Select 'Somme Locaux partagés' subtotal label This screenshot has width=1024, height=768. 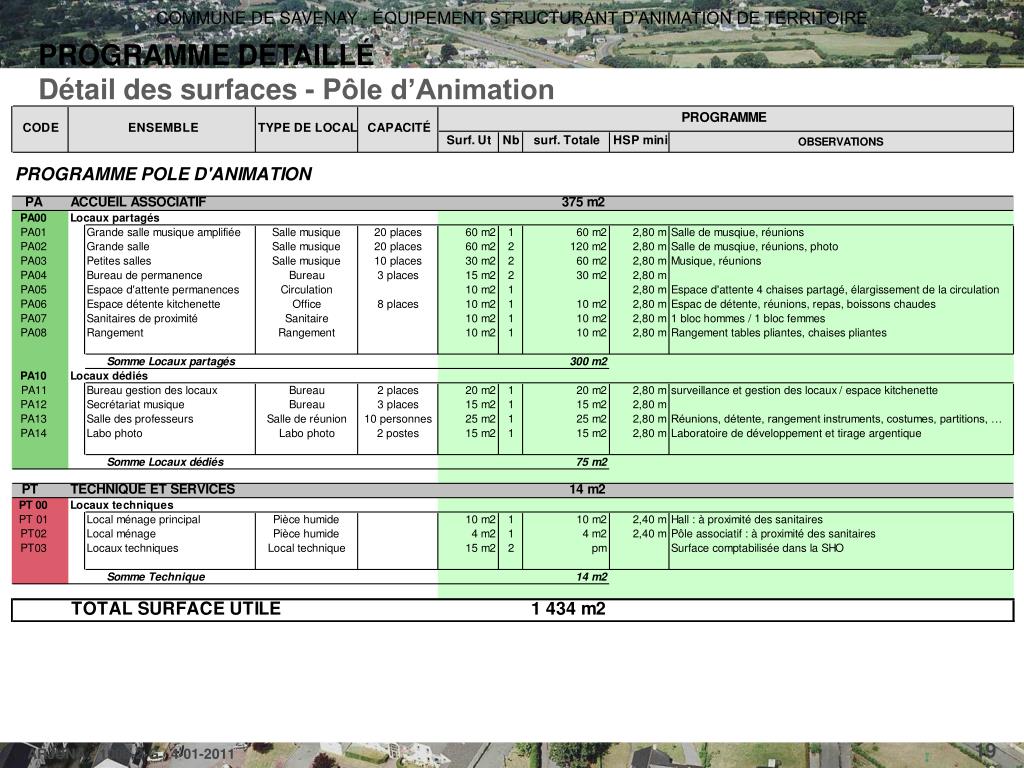coord(171,362)
